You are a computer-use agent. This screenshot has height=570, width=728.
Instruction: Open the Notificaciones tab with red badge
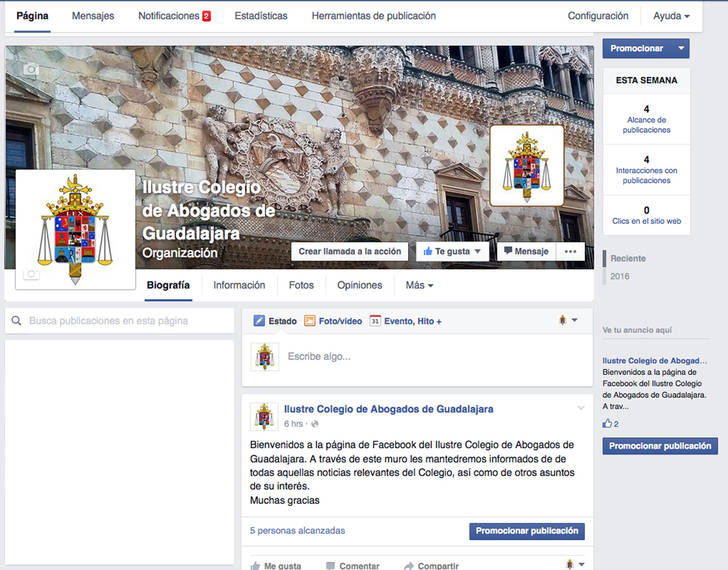coord(174,16)
